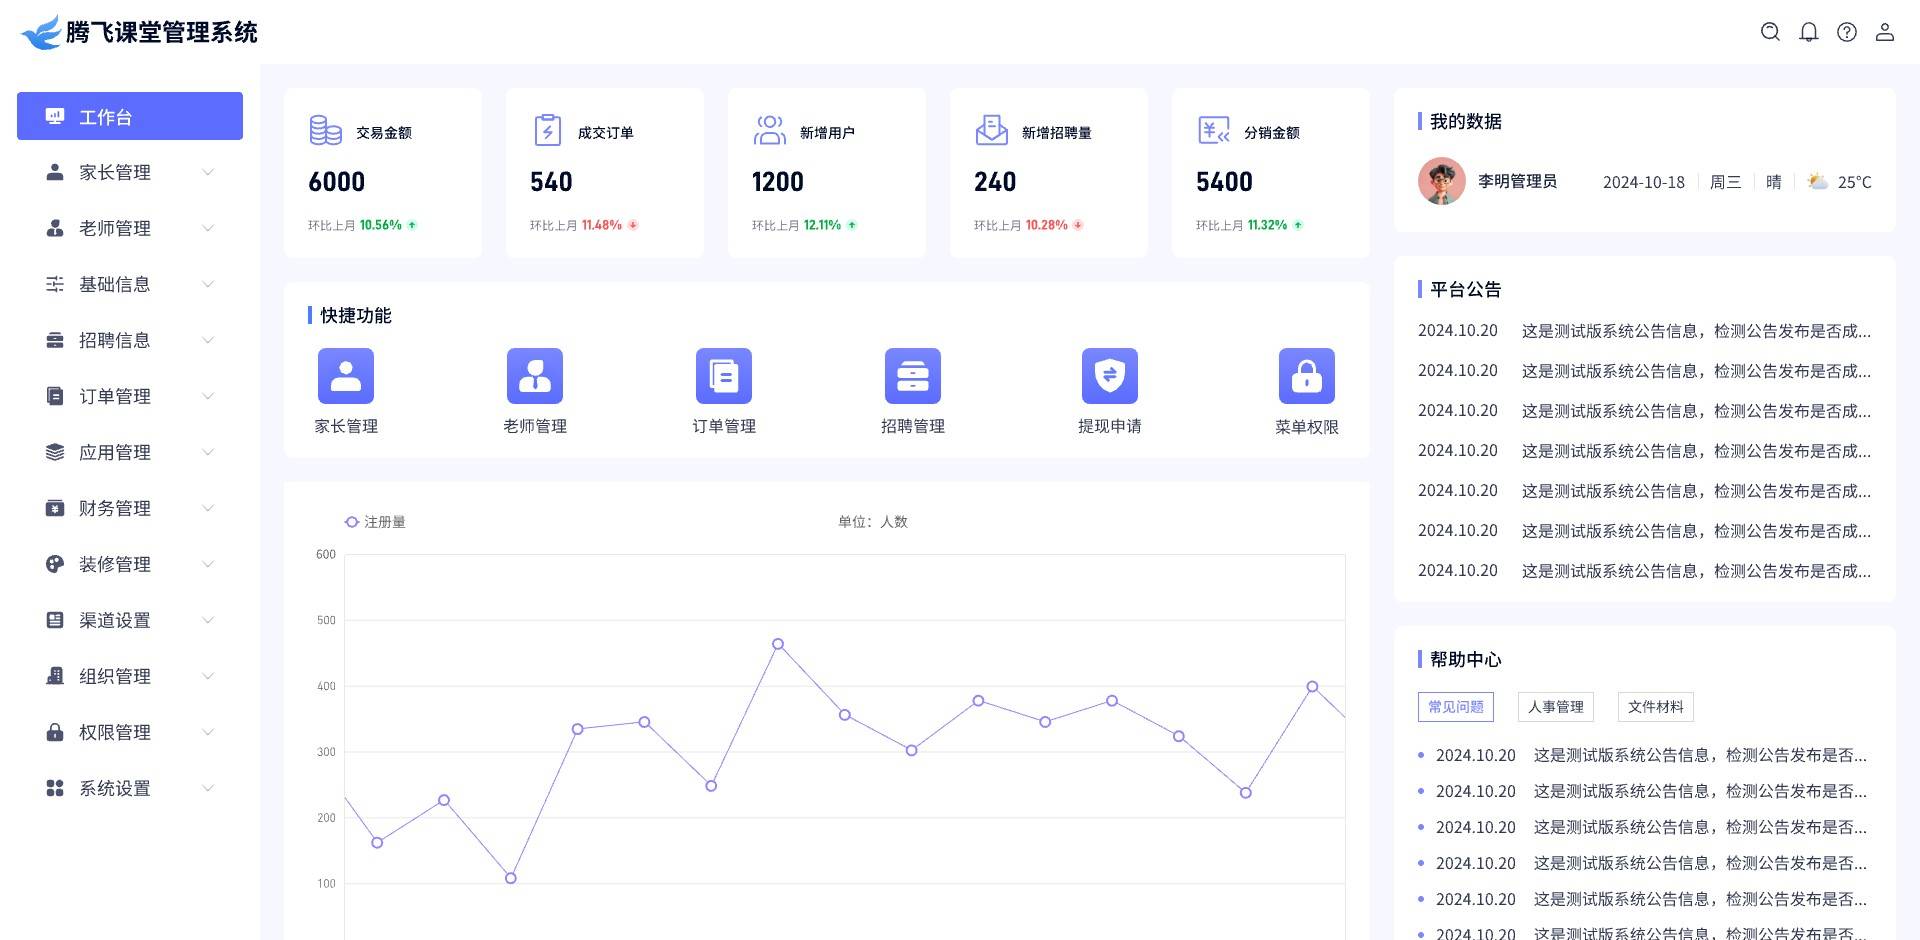Open the 订单管理 shortcut icon
1920x940 pixels.
coord(723,376)
